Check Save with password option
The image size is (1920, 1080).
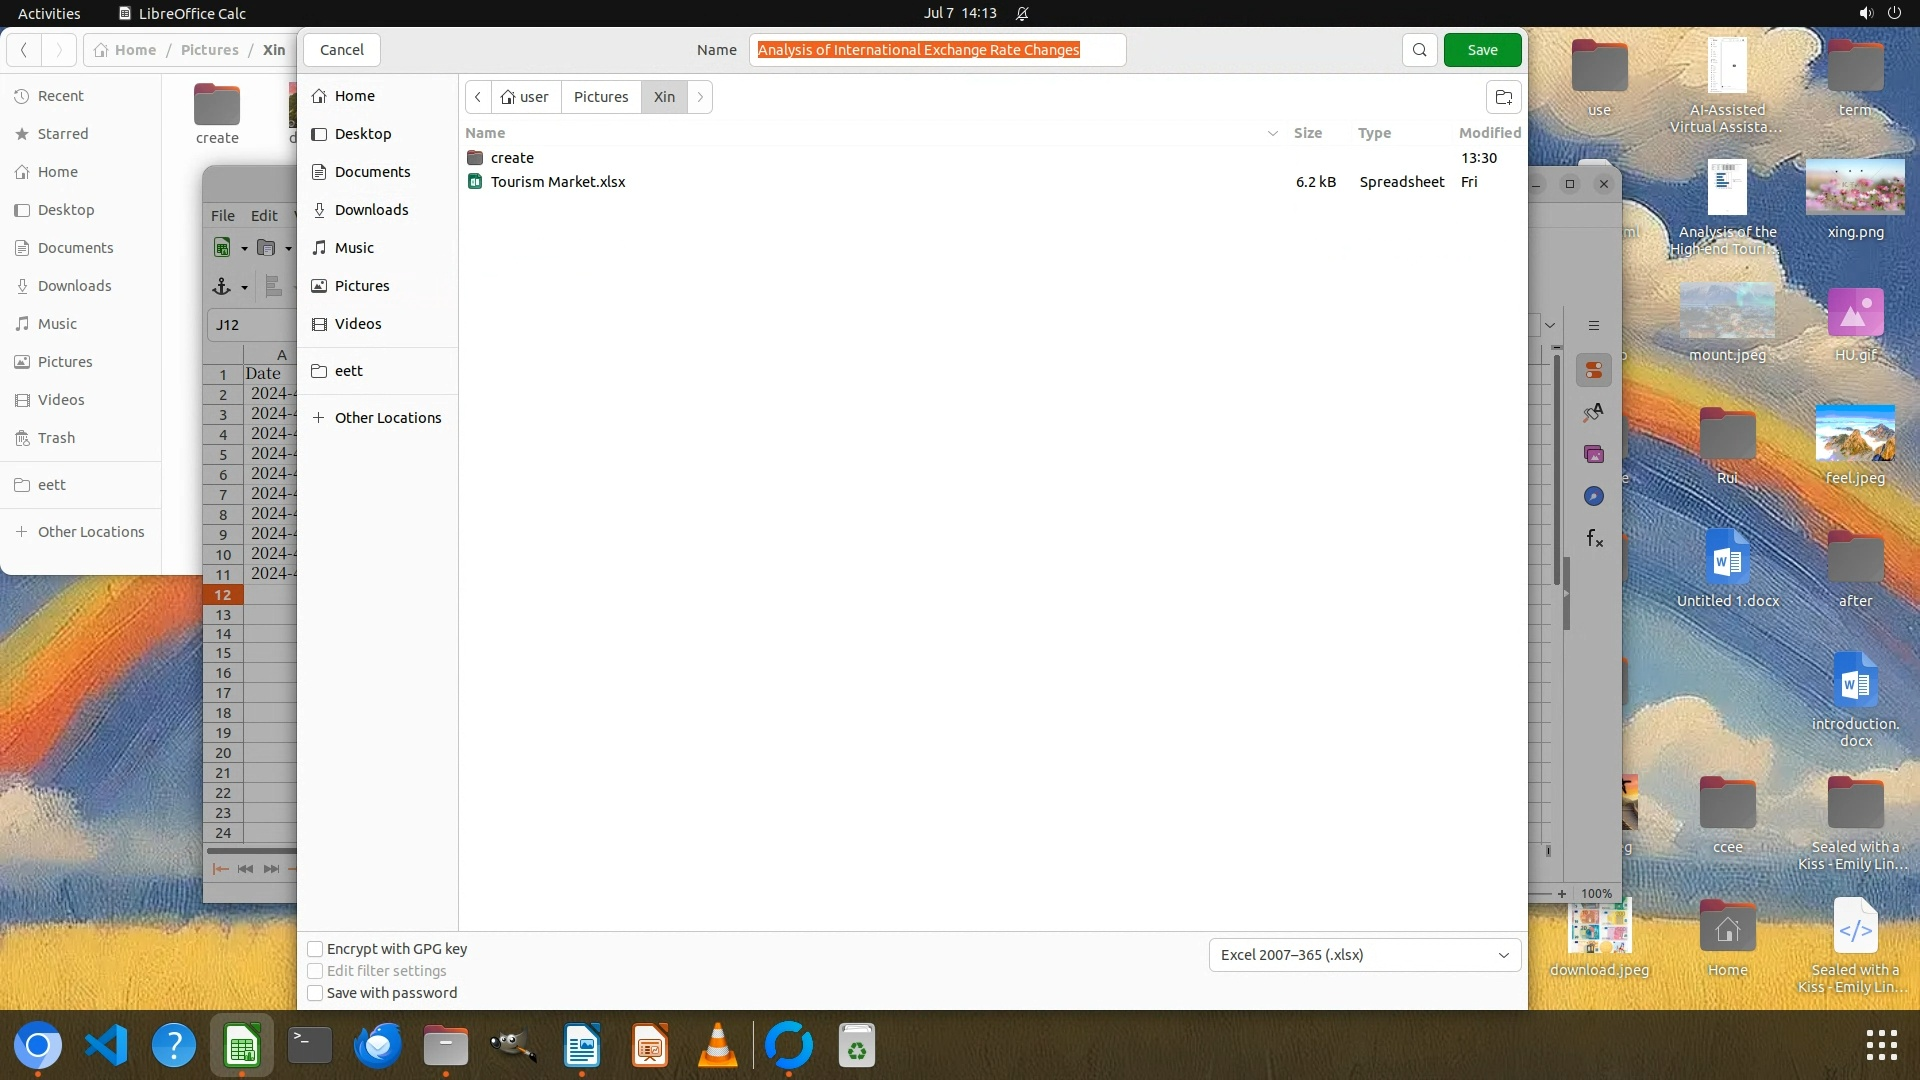(x=315, y=993)
